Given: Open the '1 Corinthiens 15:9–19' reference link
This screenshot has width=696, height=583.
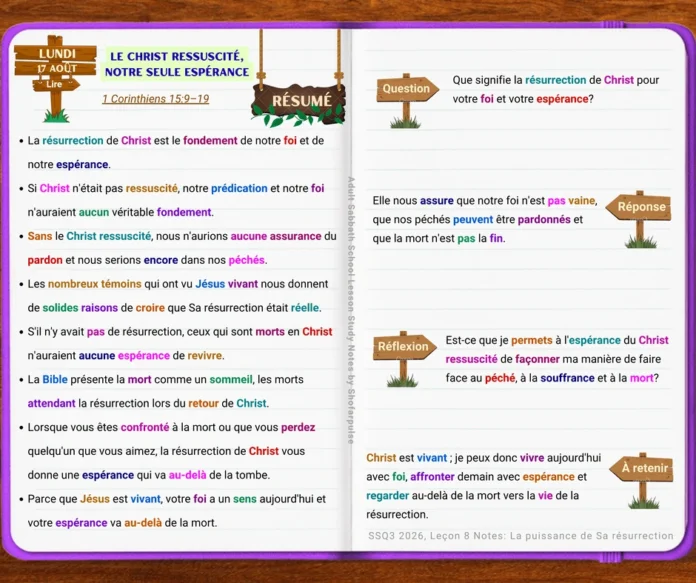Looking at the screenshot, I should click(155, 99).
